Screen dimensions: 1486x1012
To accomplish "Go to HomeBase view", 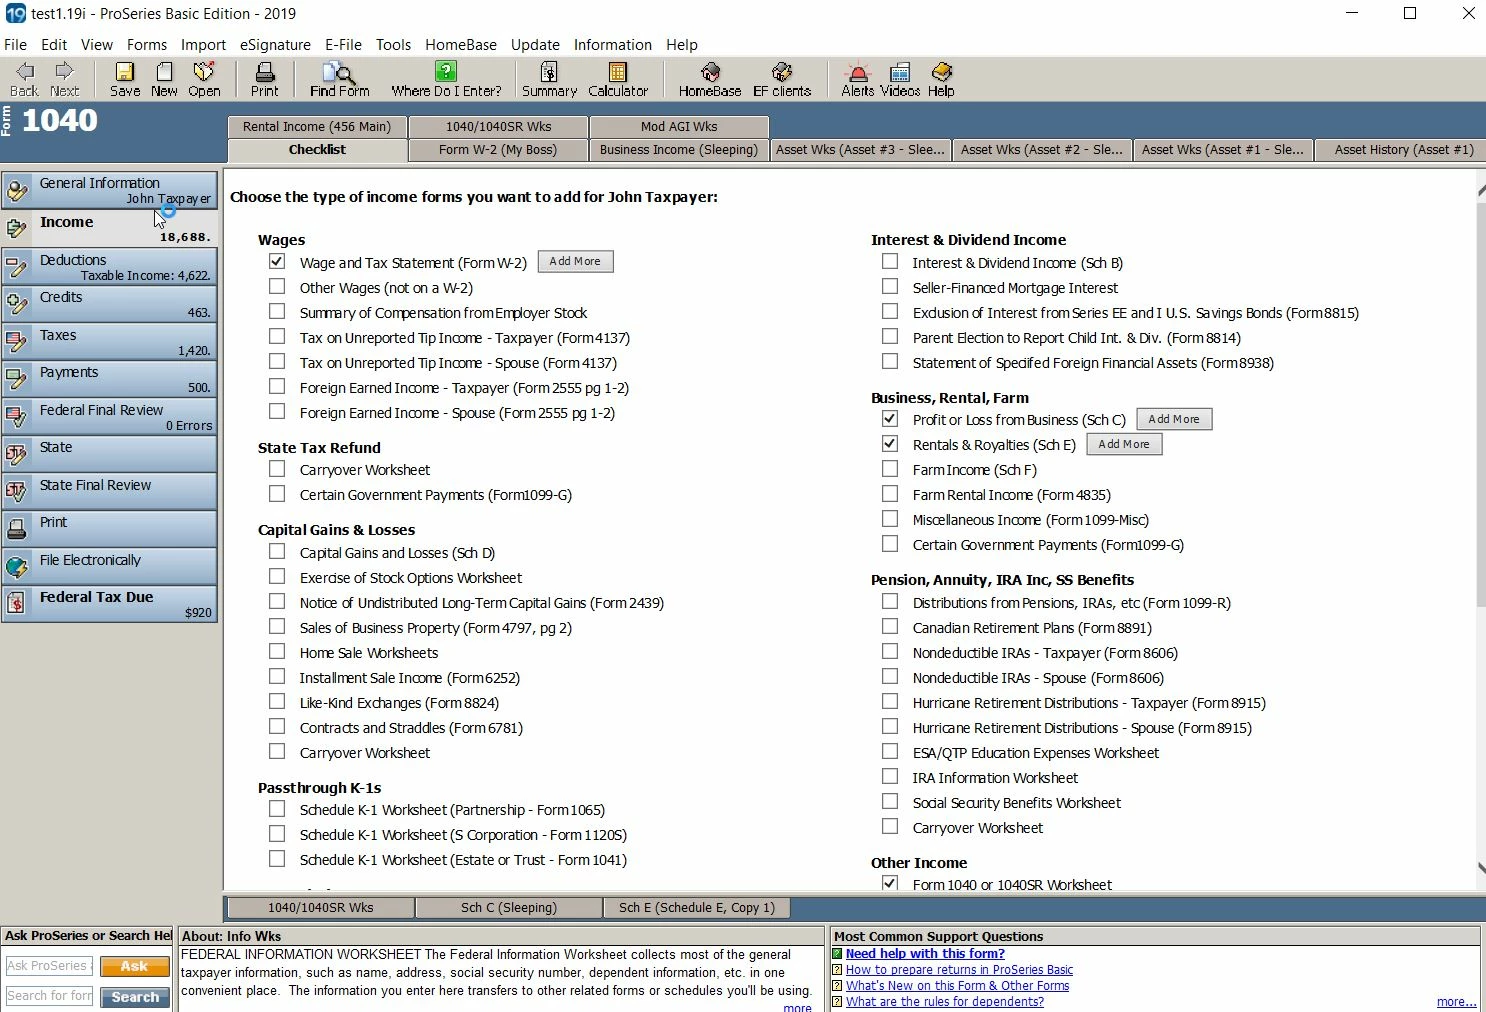I will [x=710, y=79].
